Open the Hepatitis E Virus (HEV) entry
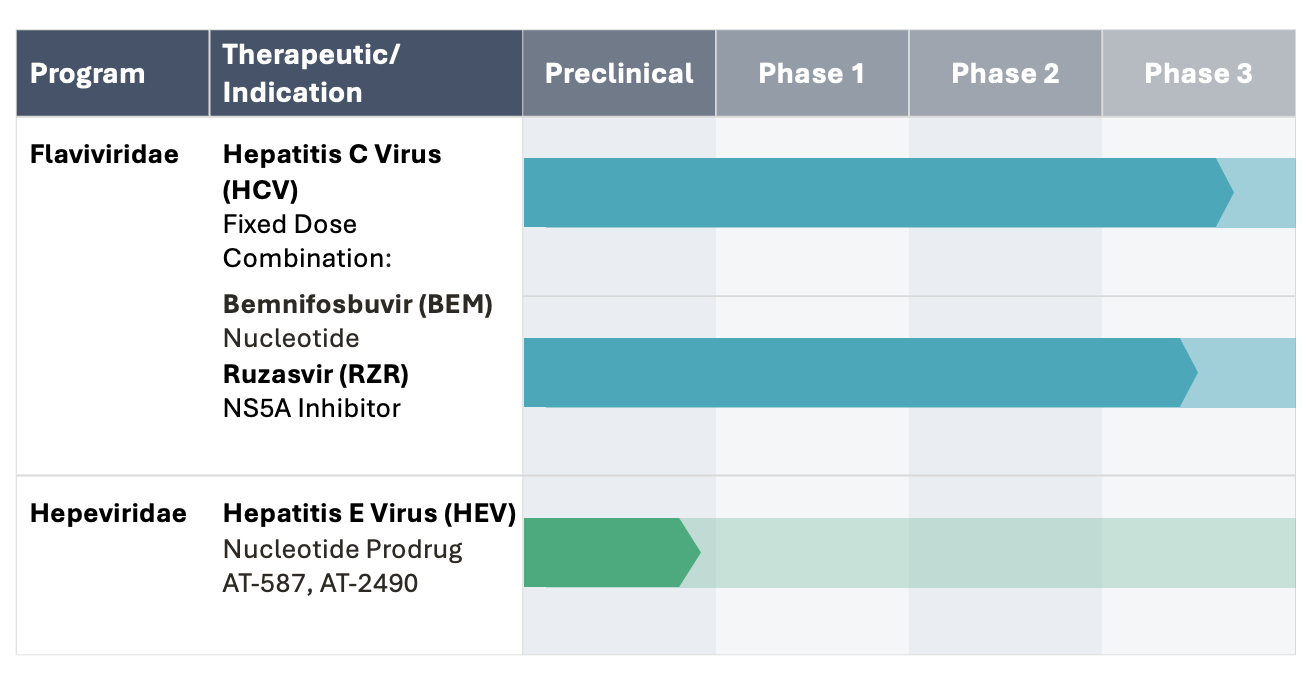Image resolution: width=1310 pixels, height=690 pixels. (369, 514)
